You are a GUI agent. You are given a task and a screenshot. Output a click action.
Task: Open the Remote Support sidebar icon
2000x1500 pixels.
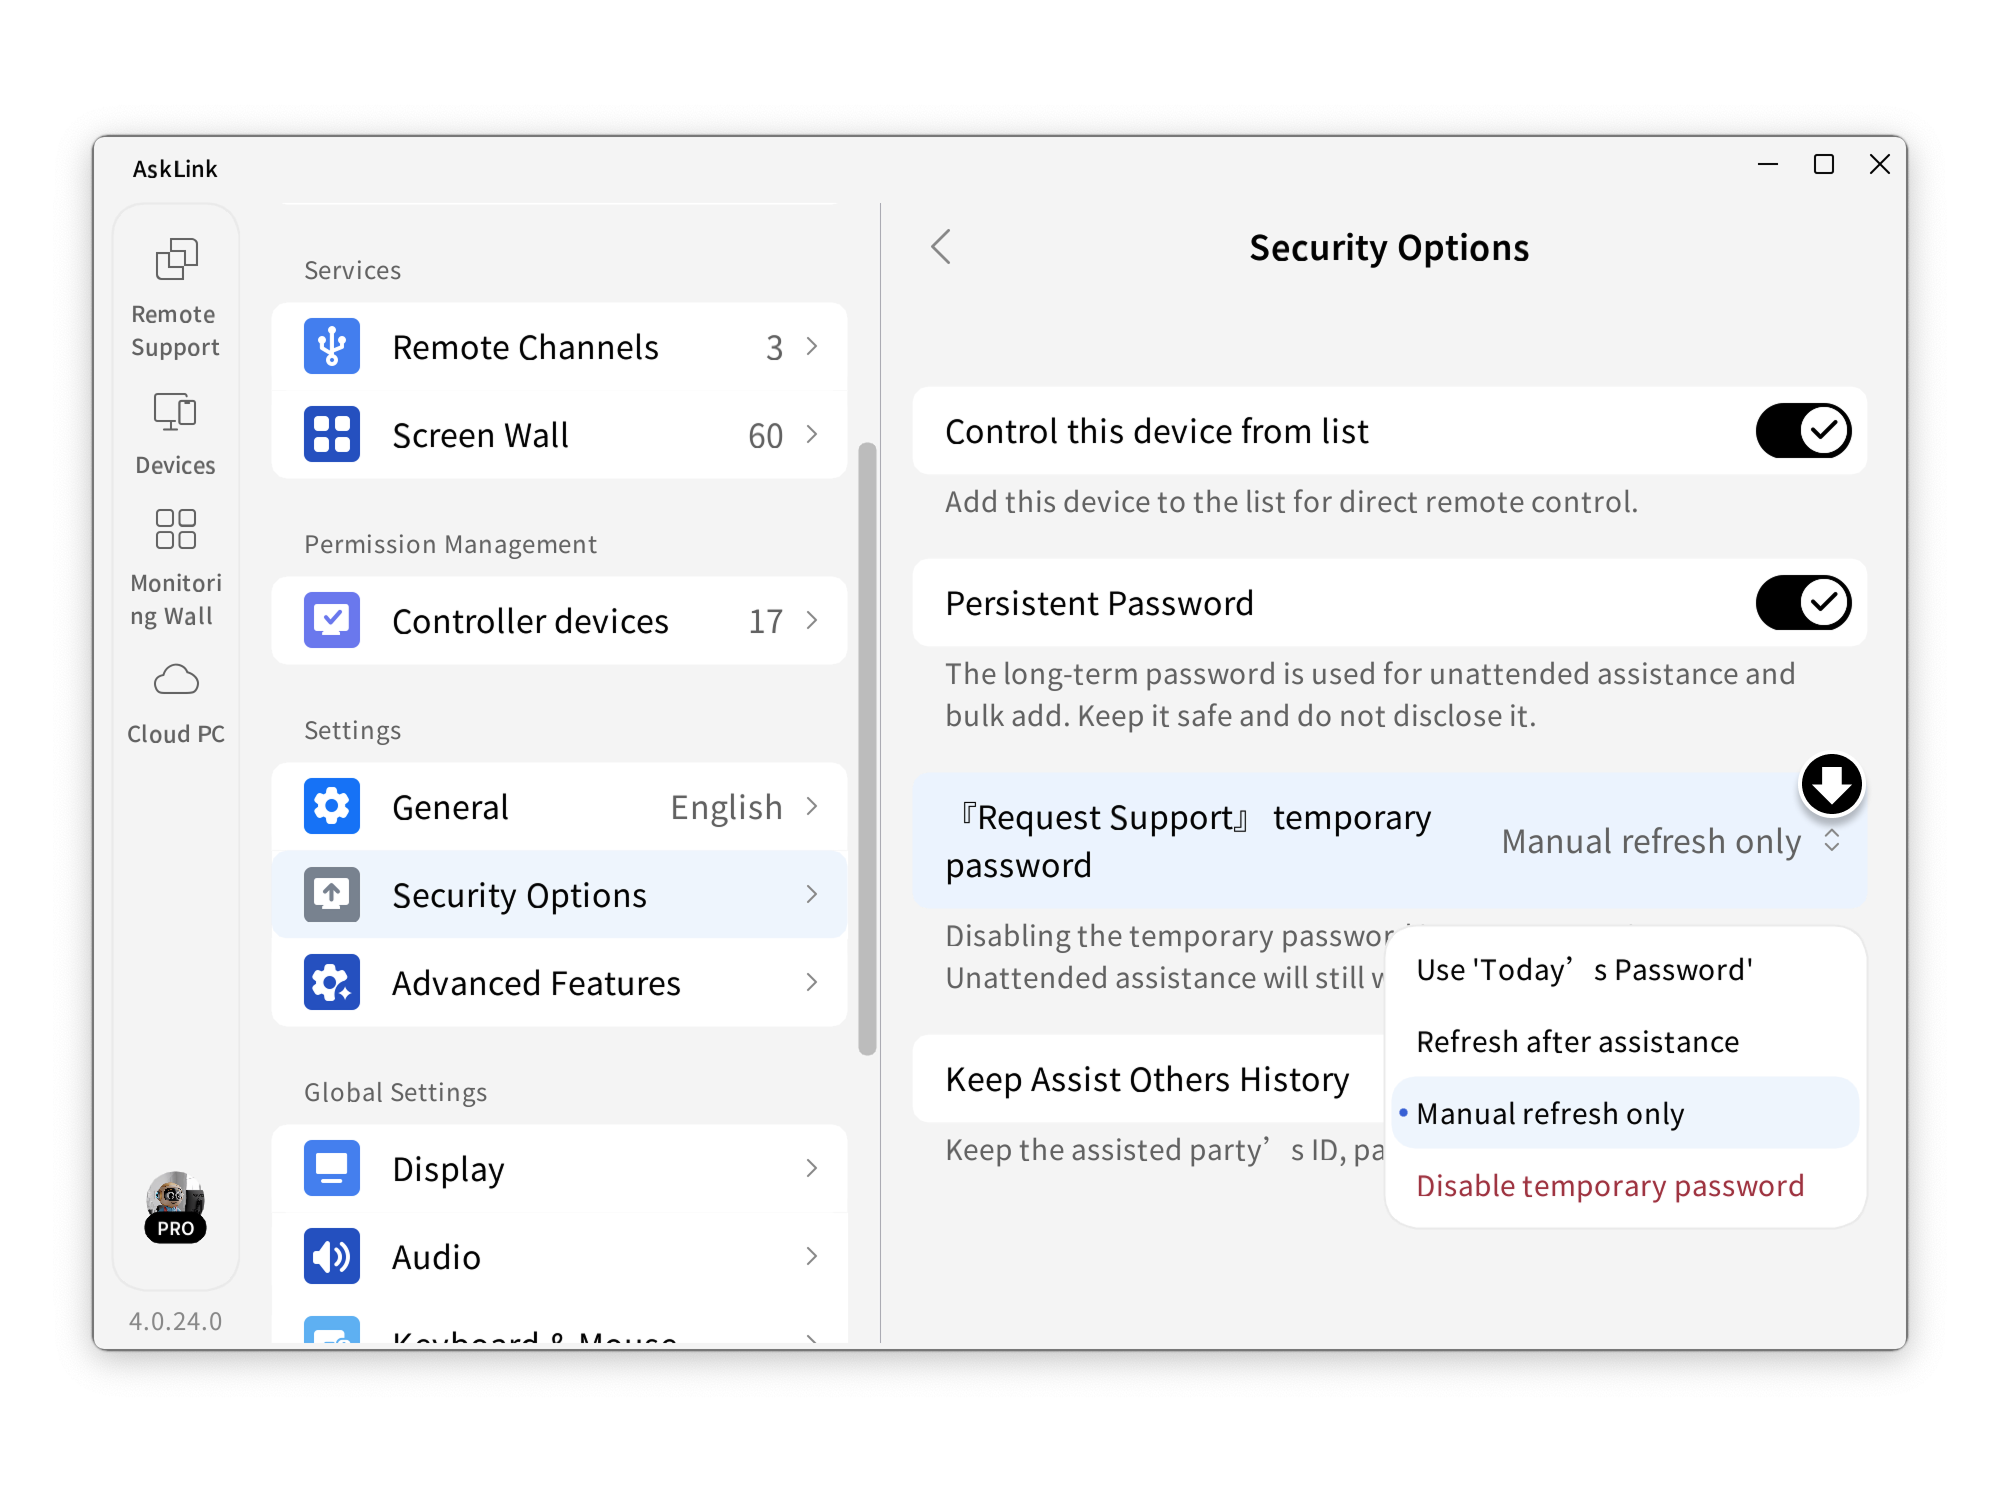(x=176, y=260)
